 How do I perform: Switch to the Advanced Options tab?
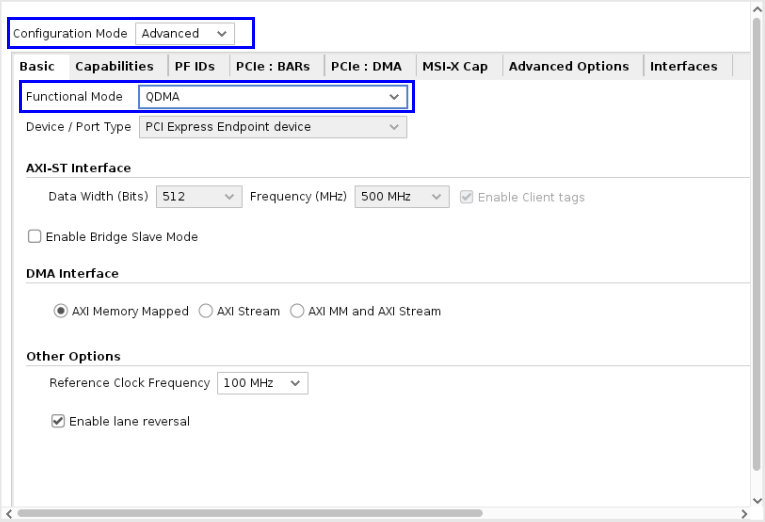[x=568, y=66]
